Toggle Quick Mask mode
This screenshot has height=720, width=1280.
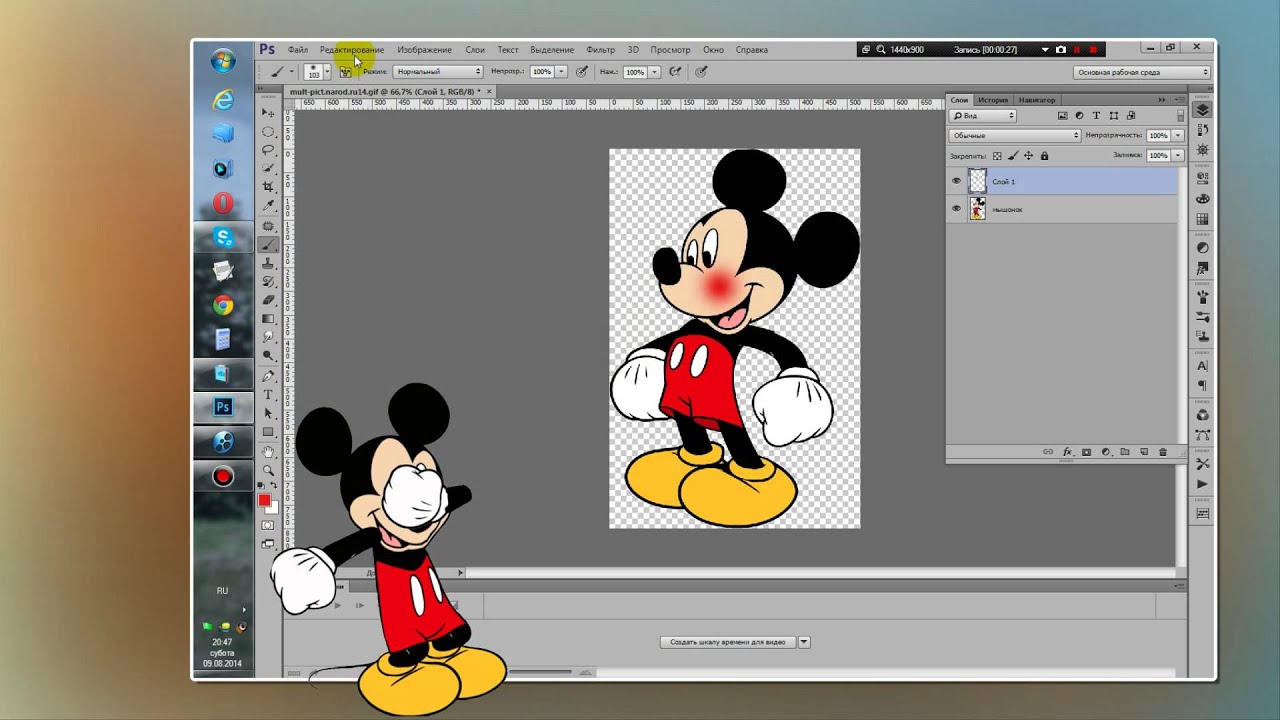[x=268, y=525]
